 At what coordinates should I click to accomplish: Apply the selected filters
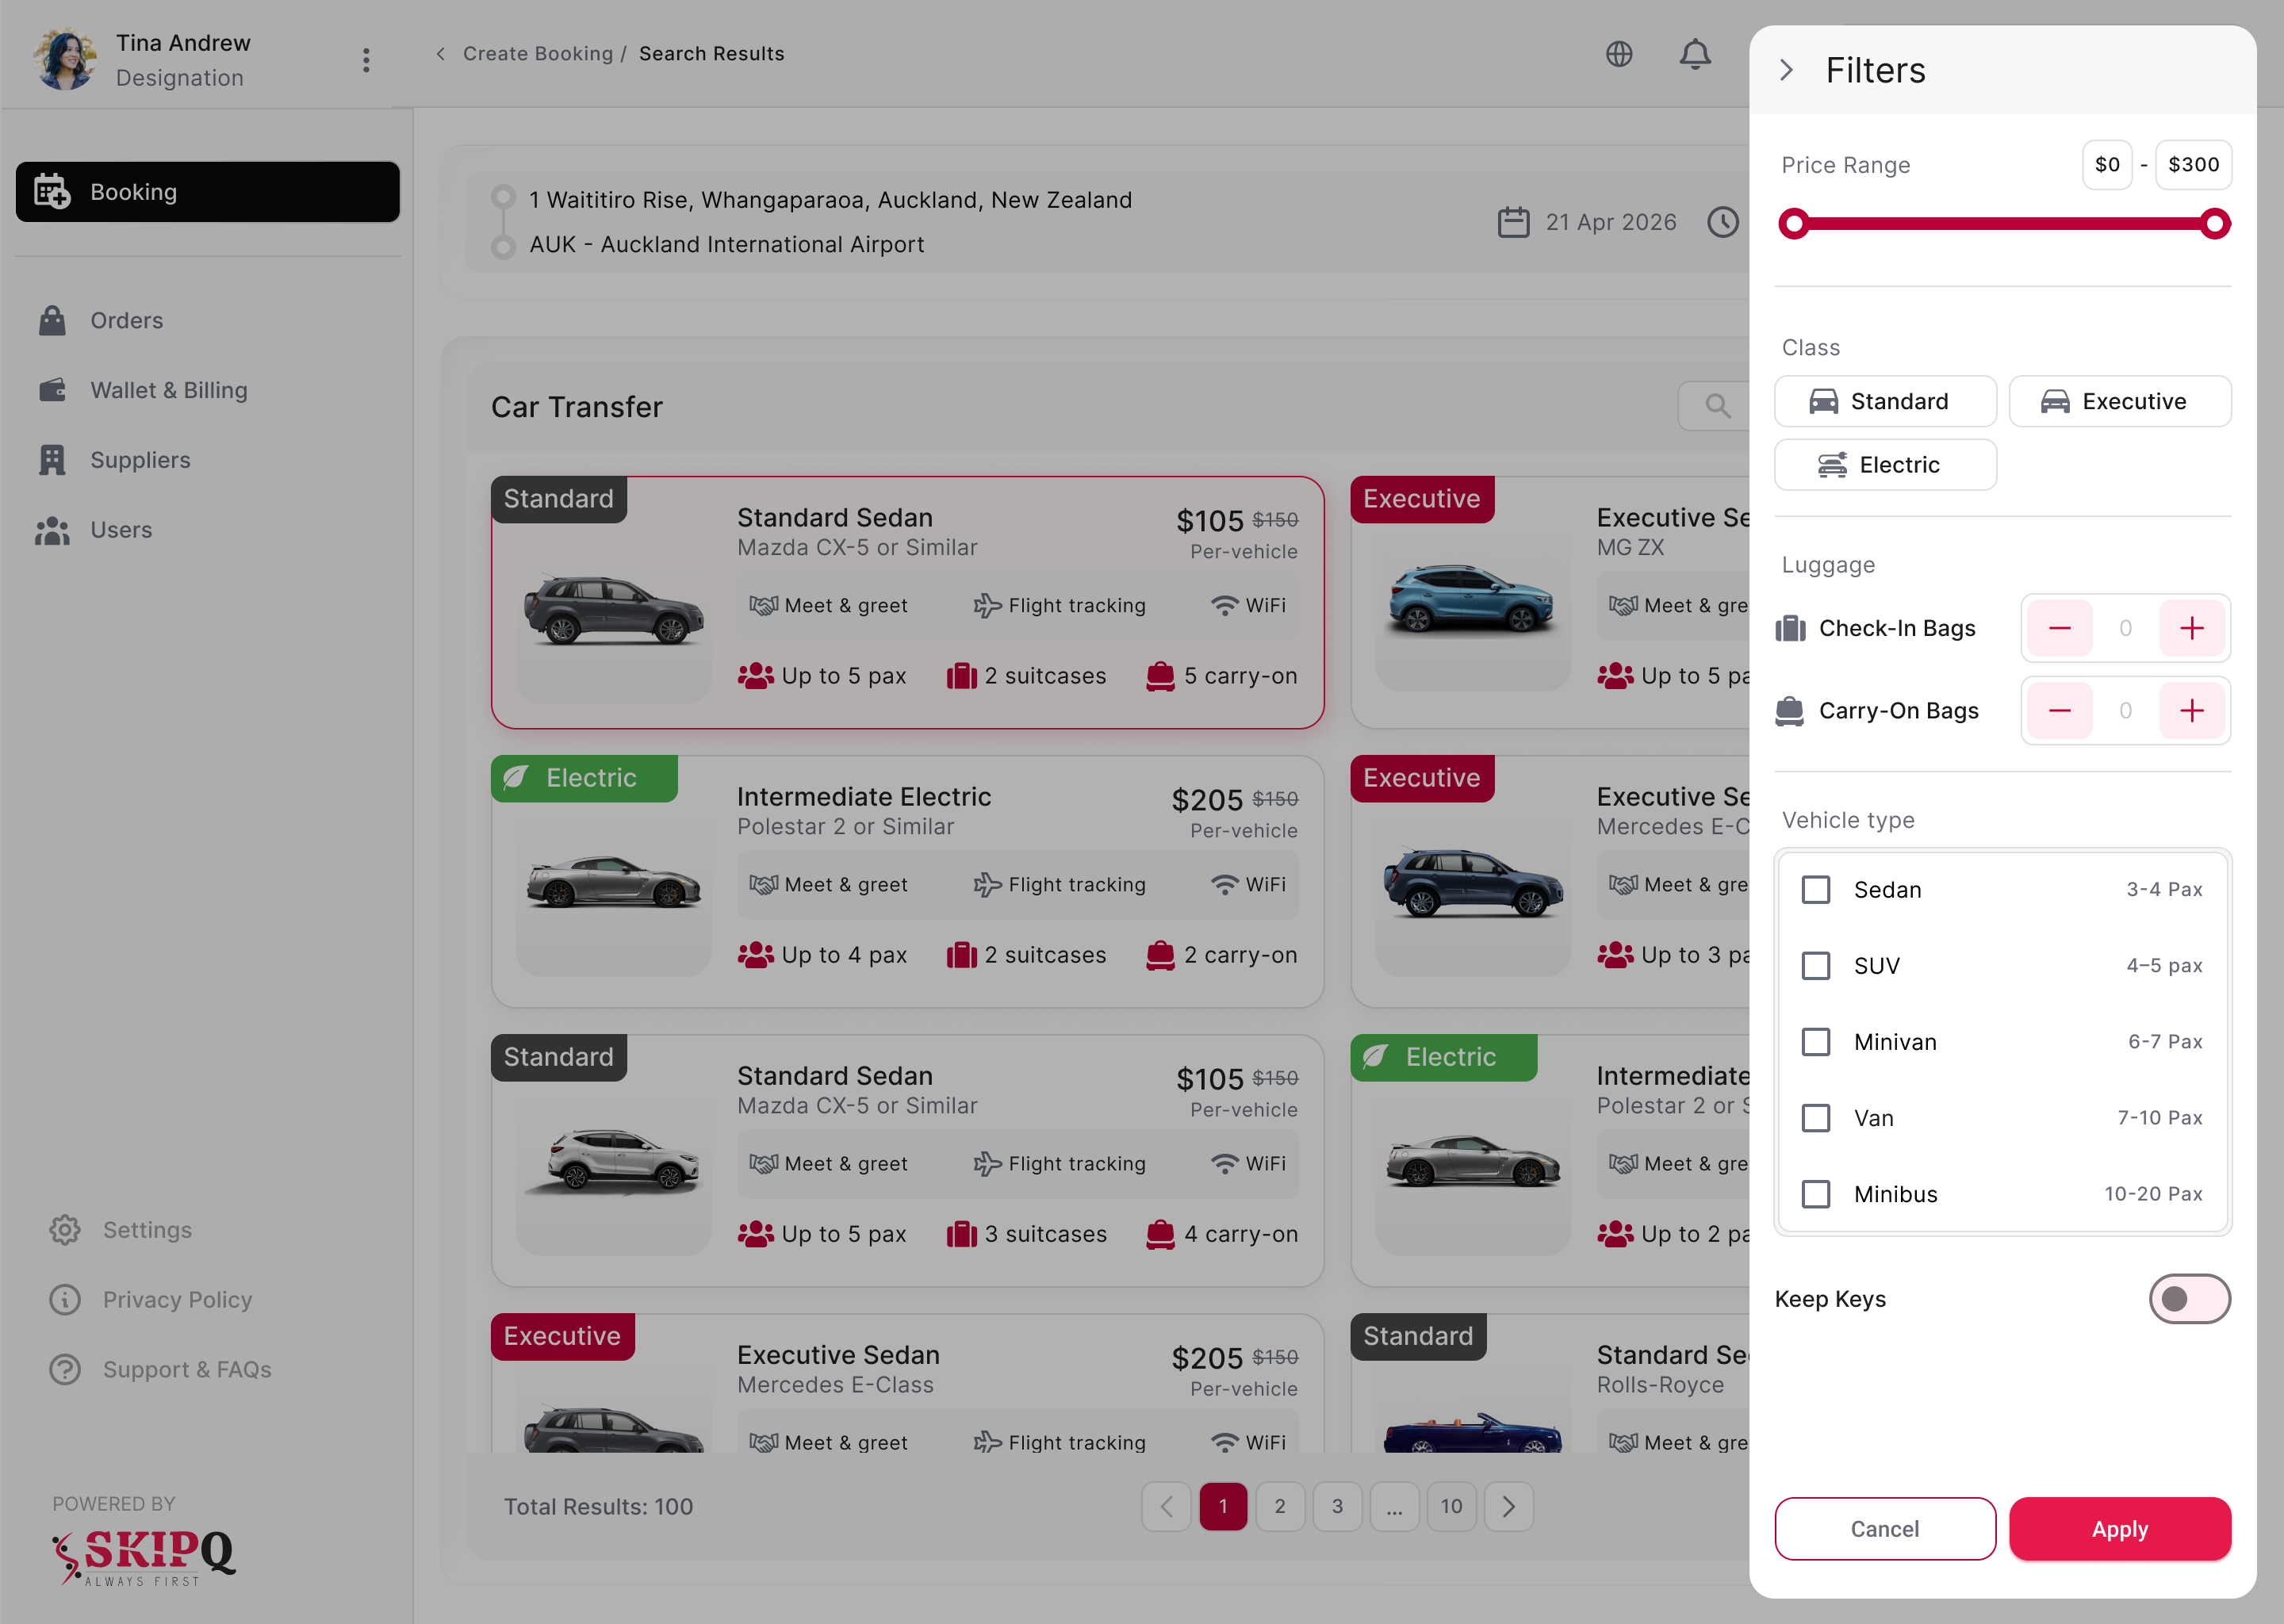[x=2119, y=1529]
